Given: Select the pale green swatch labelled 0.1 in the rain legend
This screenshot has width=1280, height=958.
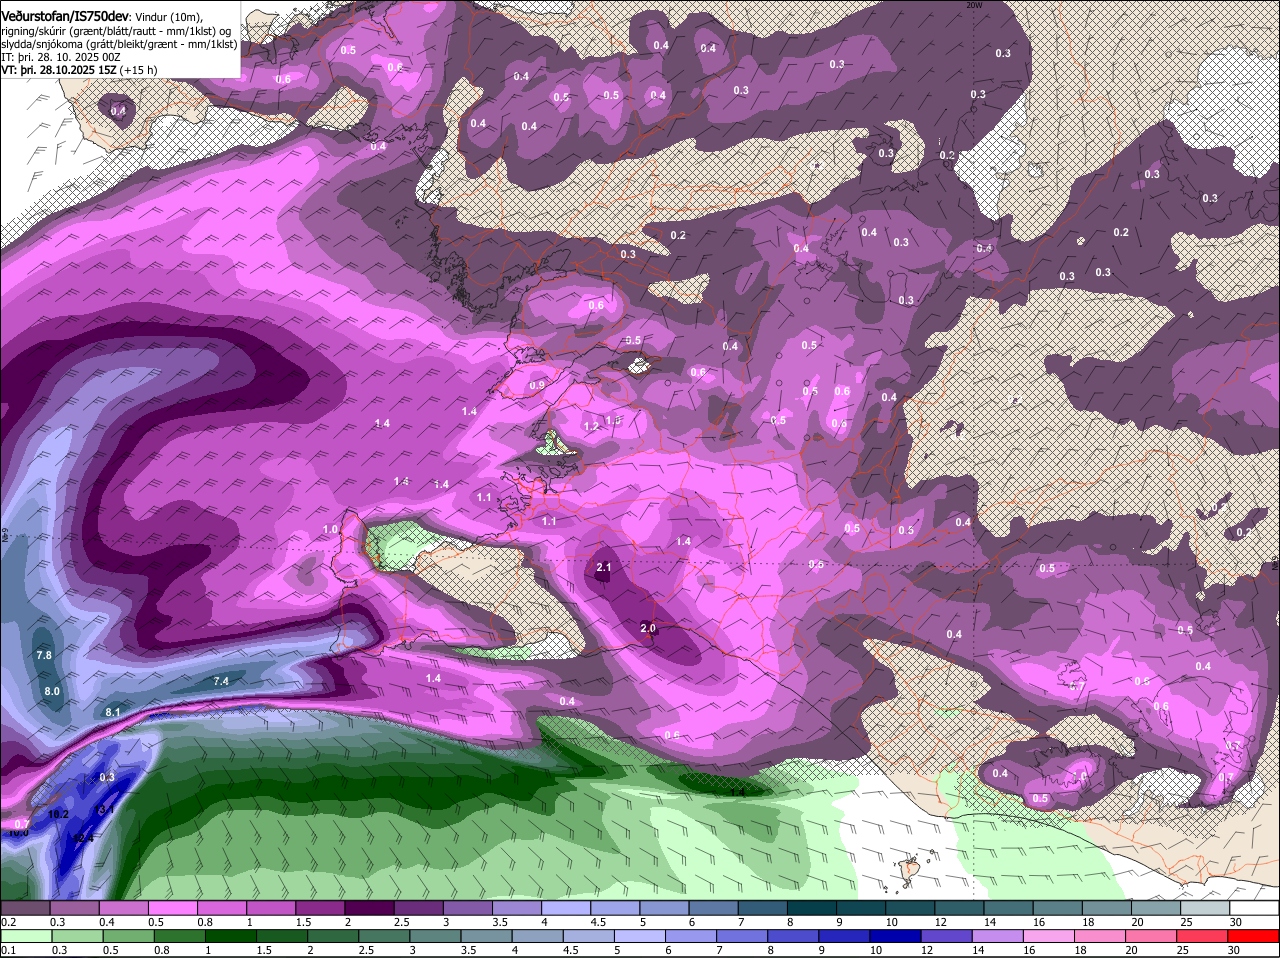Looking at the screenshot, I should click(25, 934).
